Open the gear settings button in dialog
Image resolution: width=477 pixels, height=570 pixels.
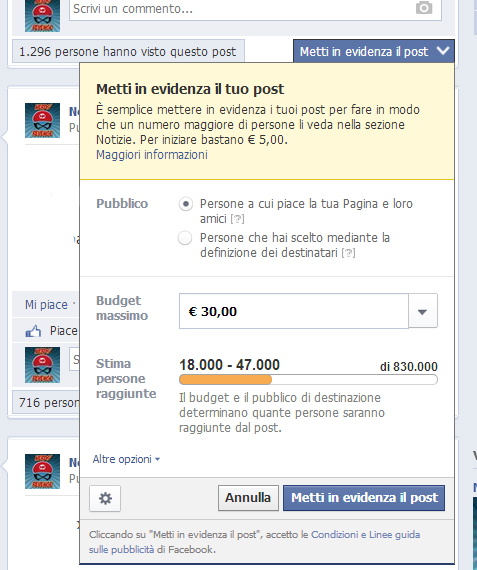(105, 498)
